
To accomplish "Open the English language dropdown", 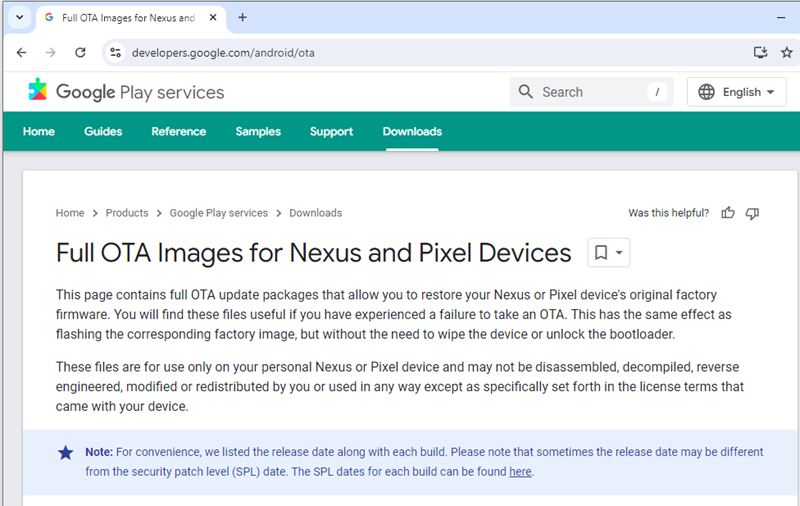I will (x=736, y=92).
